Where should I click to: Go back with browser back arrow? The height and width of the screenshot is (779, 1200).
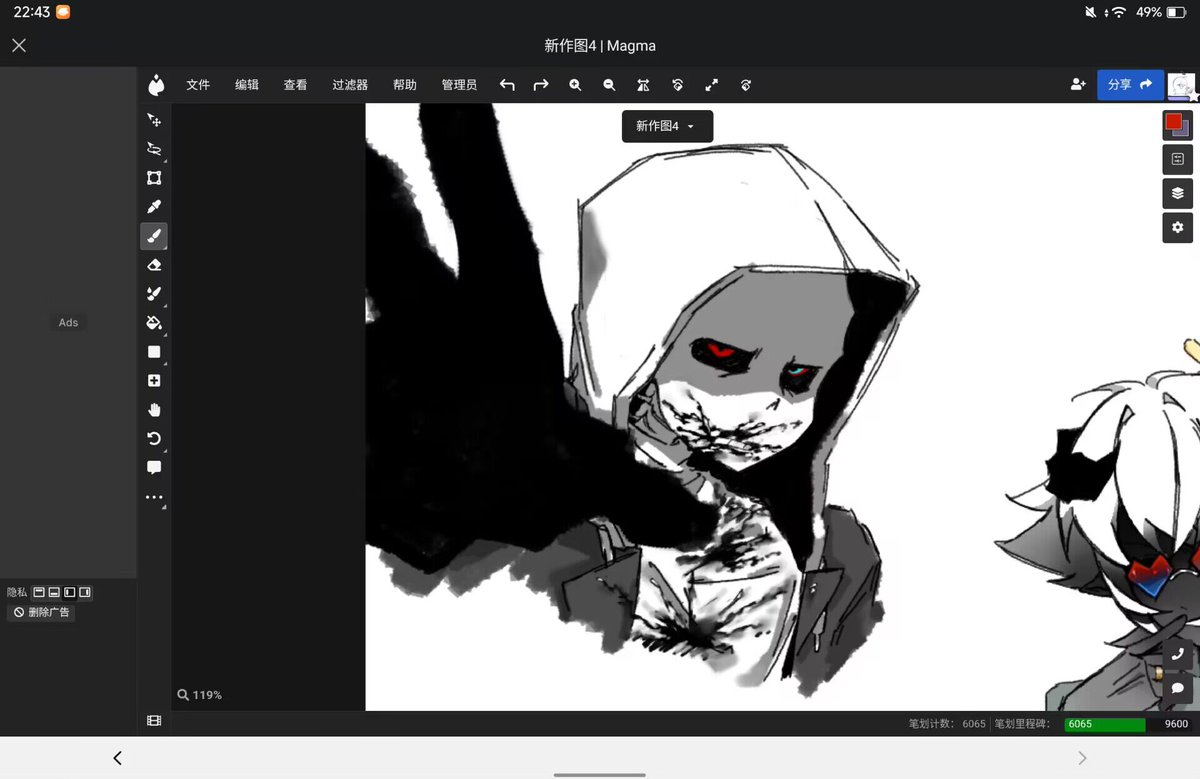117,758
